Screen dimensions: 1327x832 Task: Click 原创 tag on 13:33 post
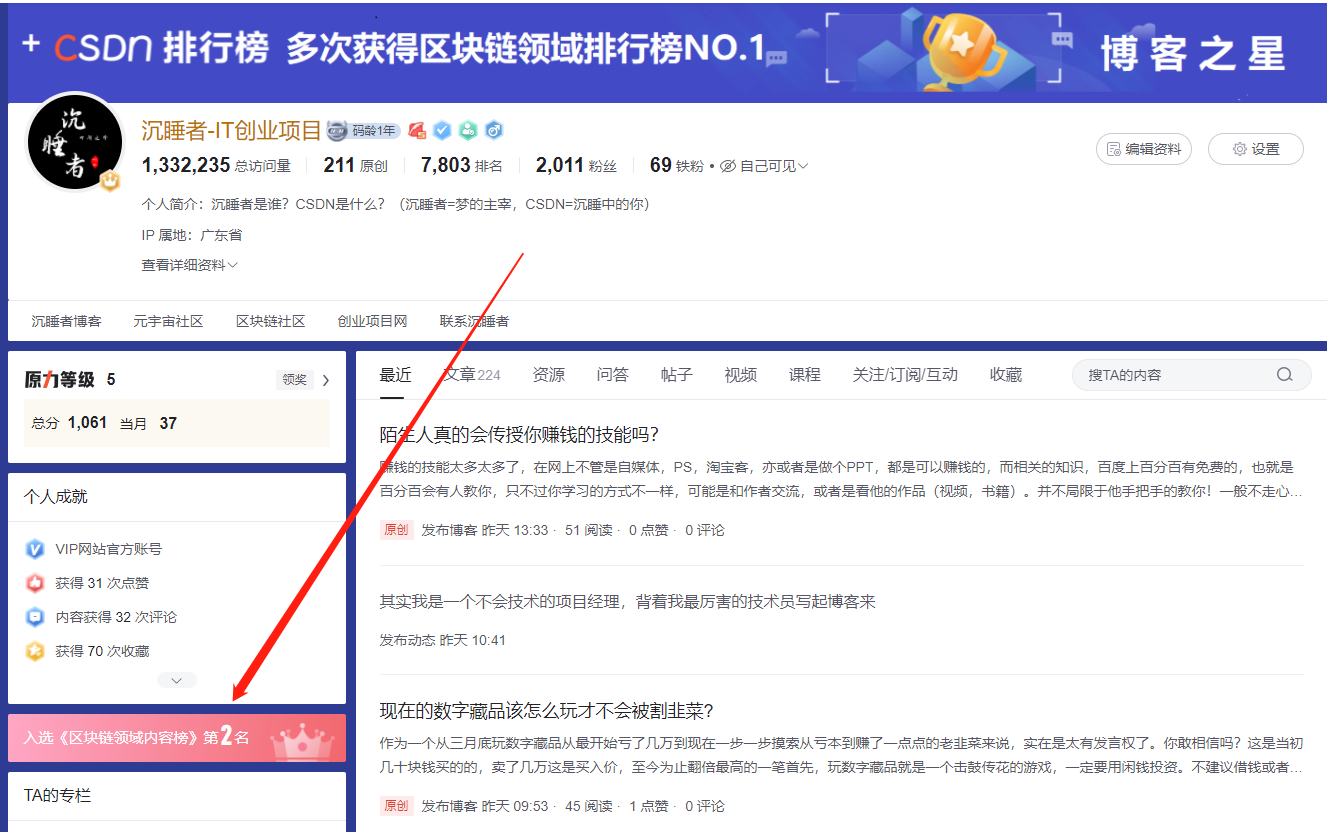(397, 530)
